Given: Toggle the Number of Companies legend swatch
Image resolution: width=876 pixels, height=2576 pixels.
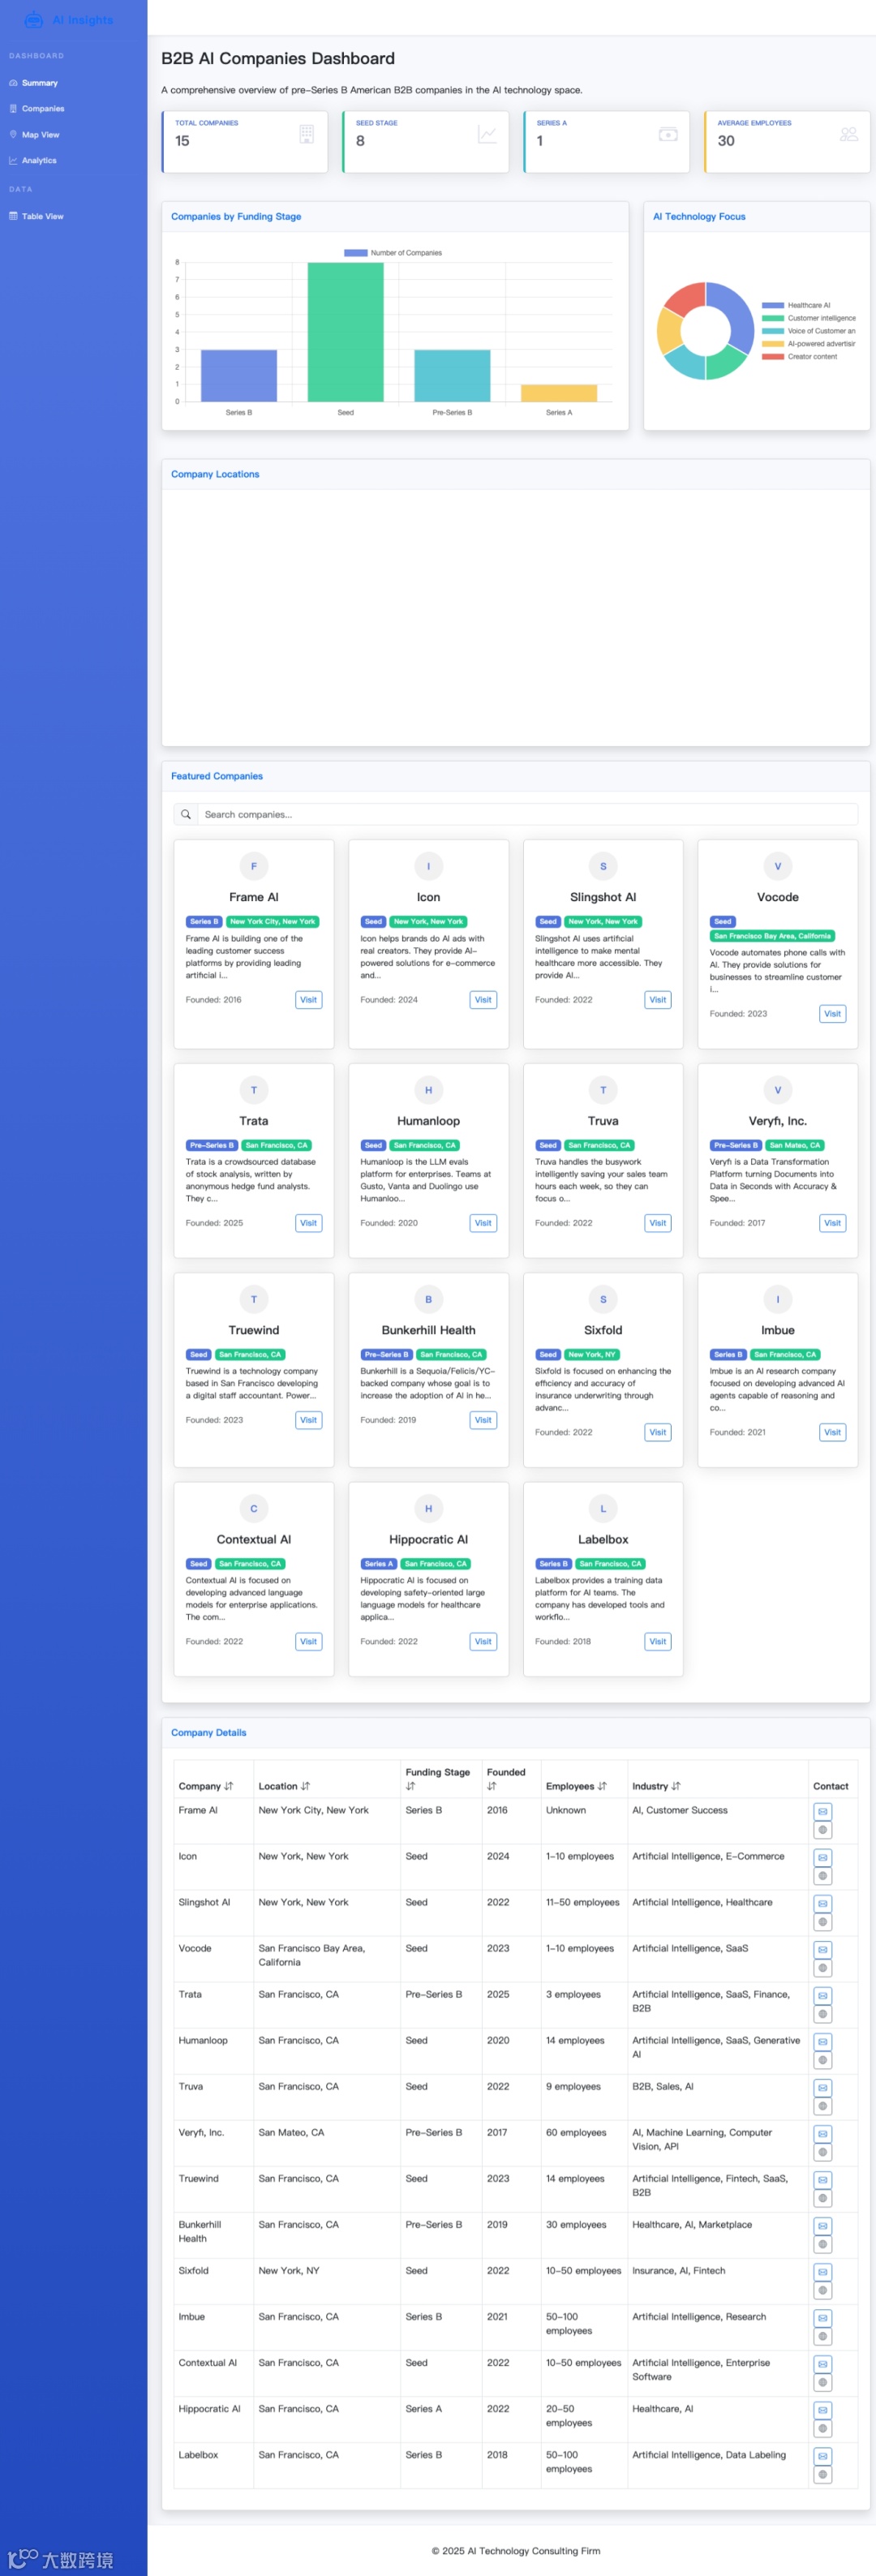Looking at the screenshot, I should [355, 253].
